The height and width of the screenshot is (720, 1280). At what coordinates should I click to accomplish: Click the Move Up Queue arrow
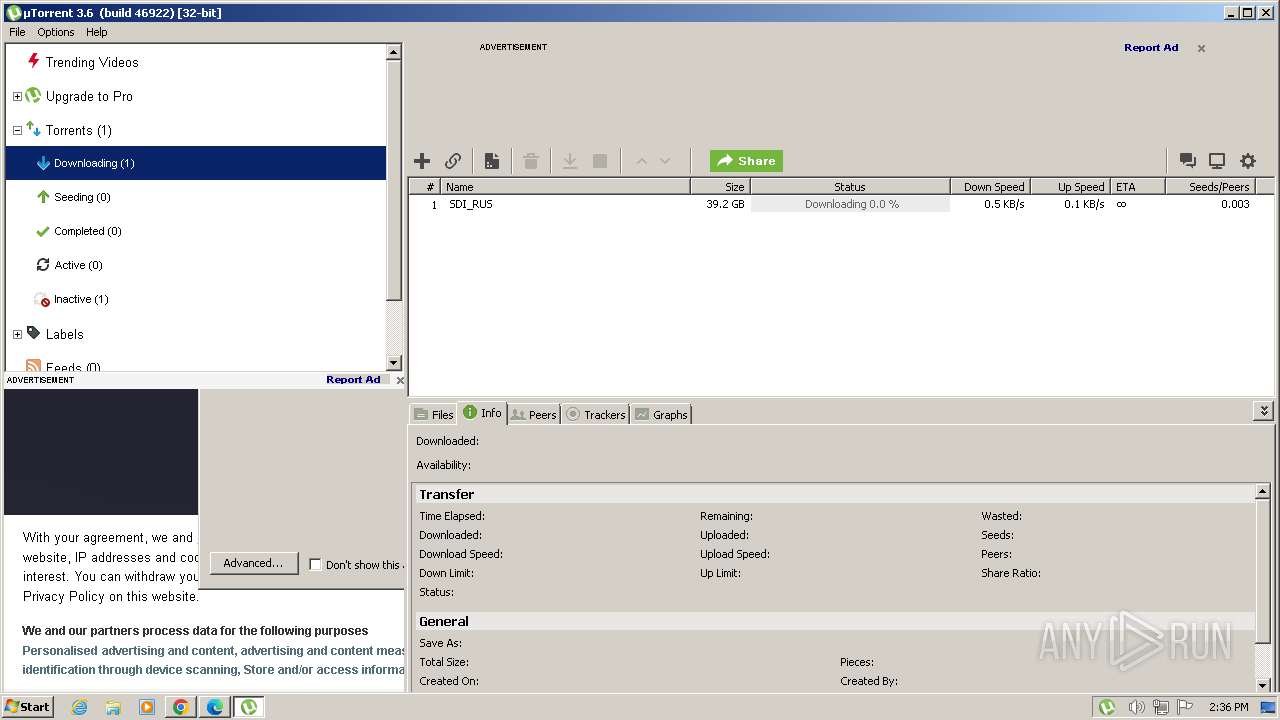641,161
